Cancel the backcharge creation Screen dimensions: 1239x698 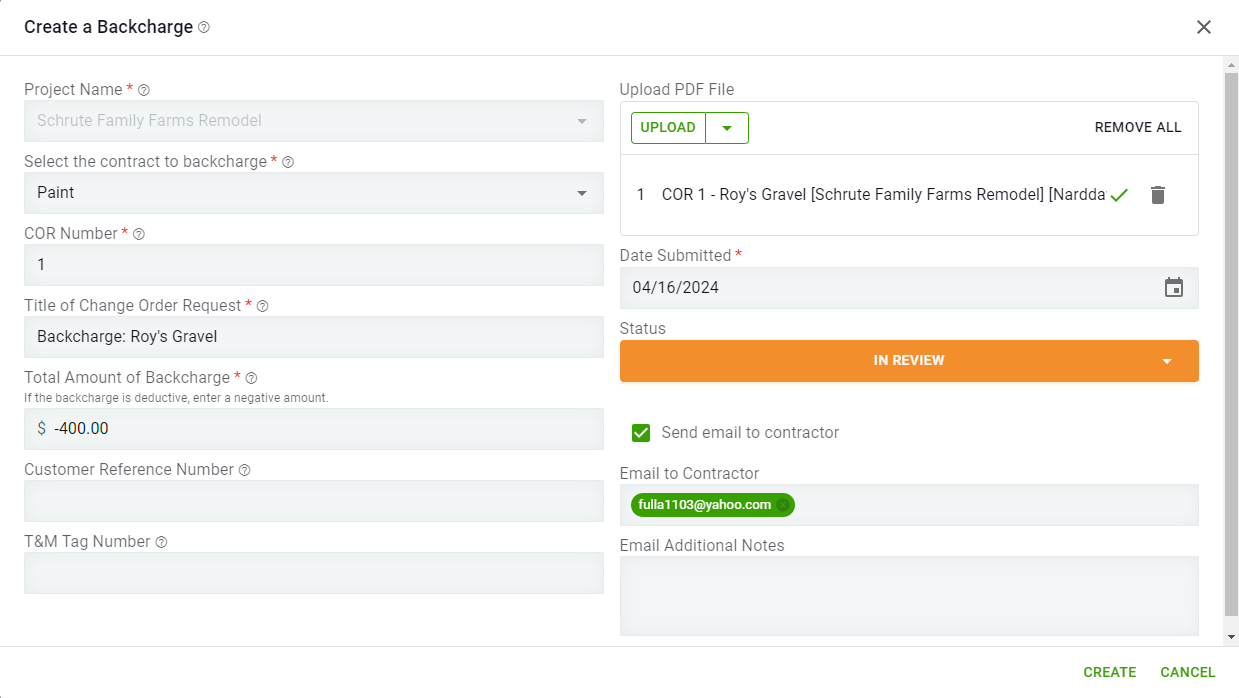[x=1188, y=673]
